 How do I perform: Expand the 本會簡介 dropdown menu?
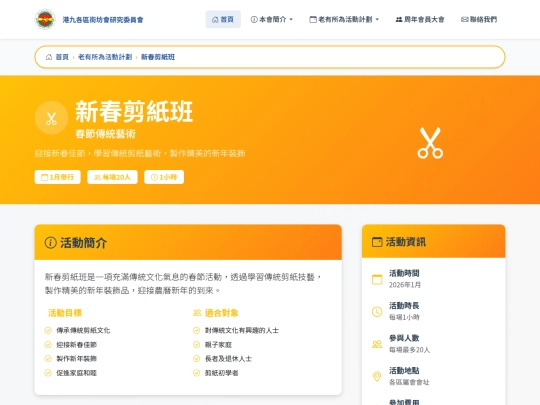(272, 19)
